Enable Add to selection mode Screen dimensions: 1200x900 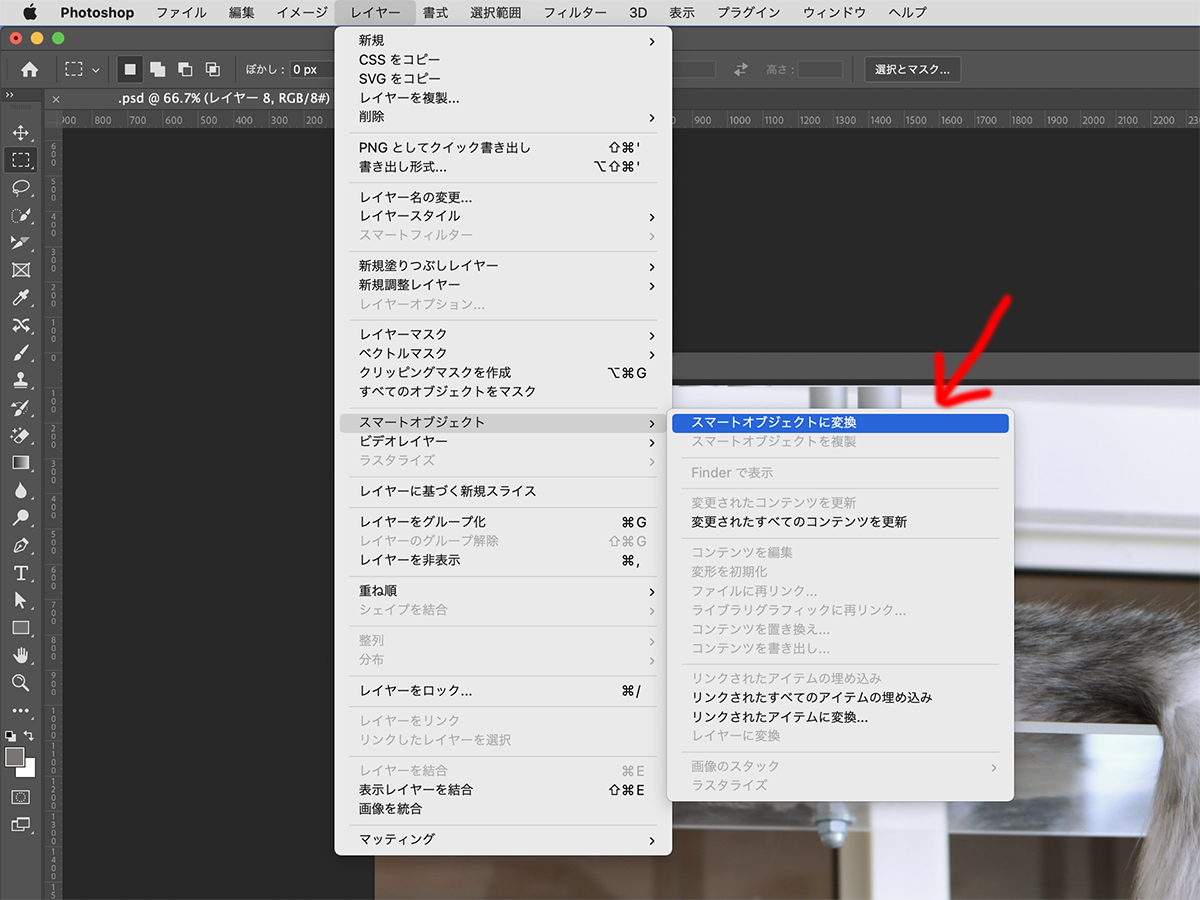pos(158,69)
